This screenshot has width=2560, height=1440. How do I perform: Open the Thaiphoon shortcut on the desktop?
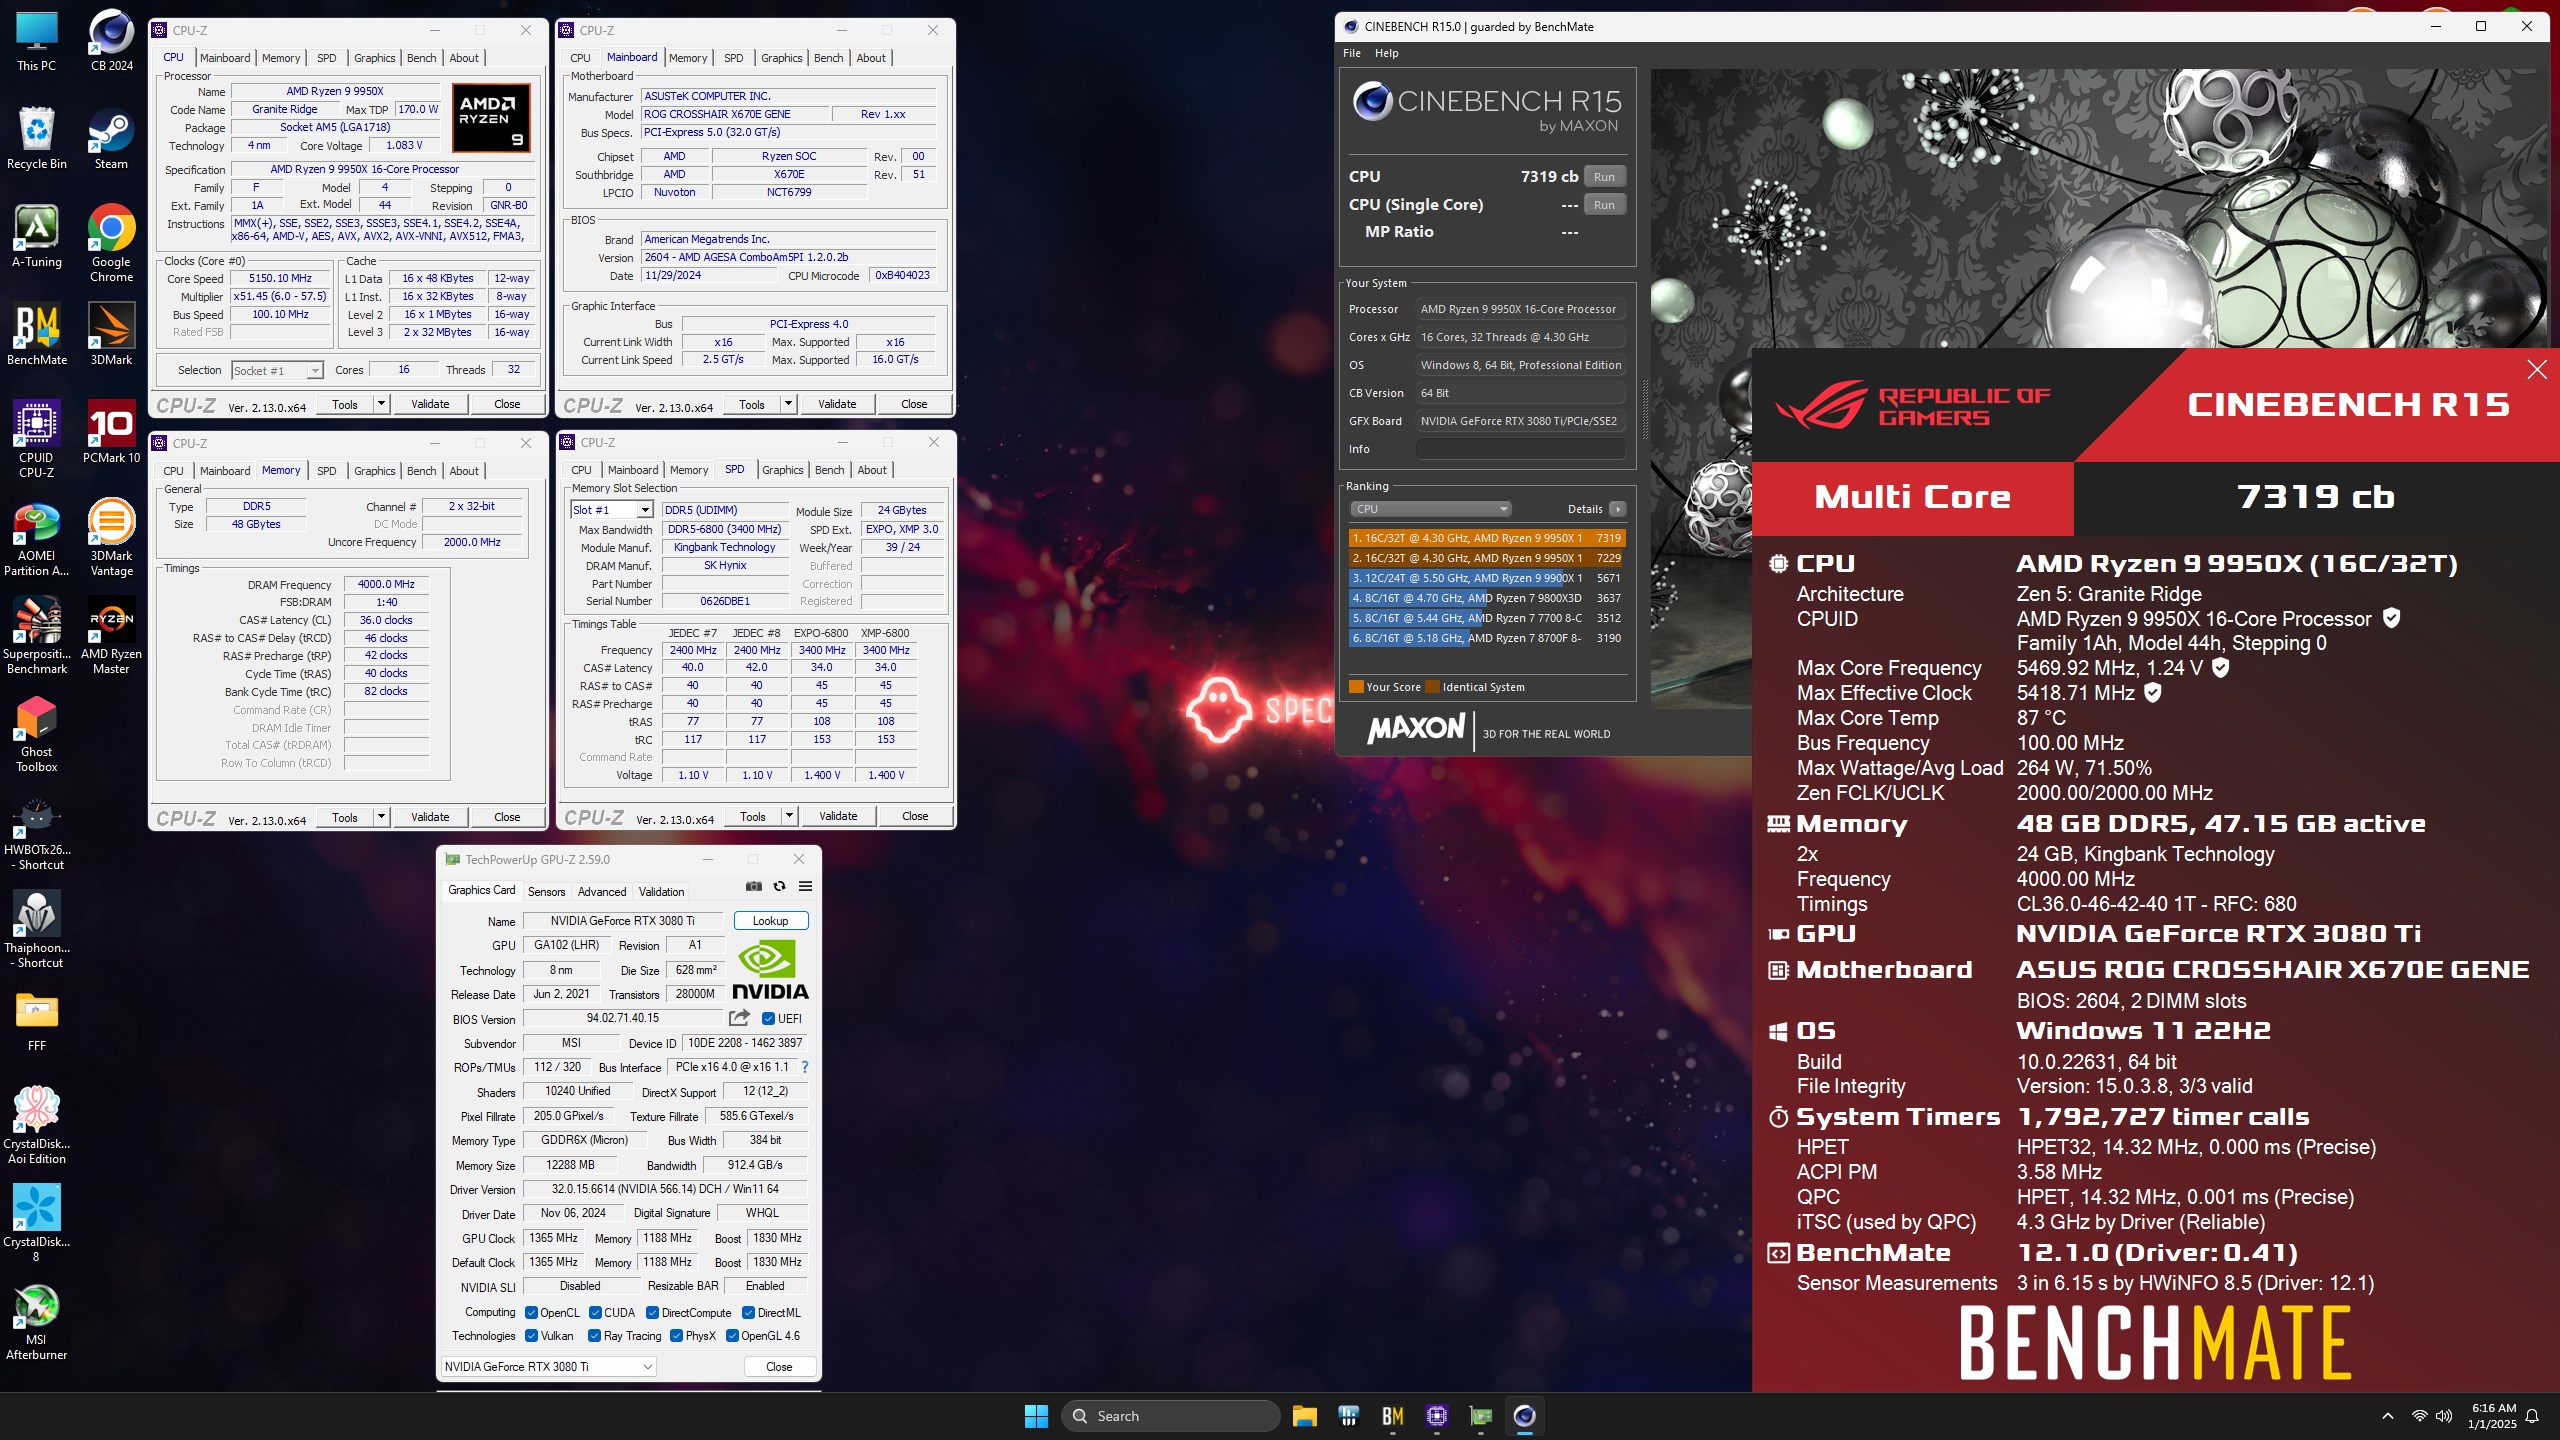pos(37,929)
